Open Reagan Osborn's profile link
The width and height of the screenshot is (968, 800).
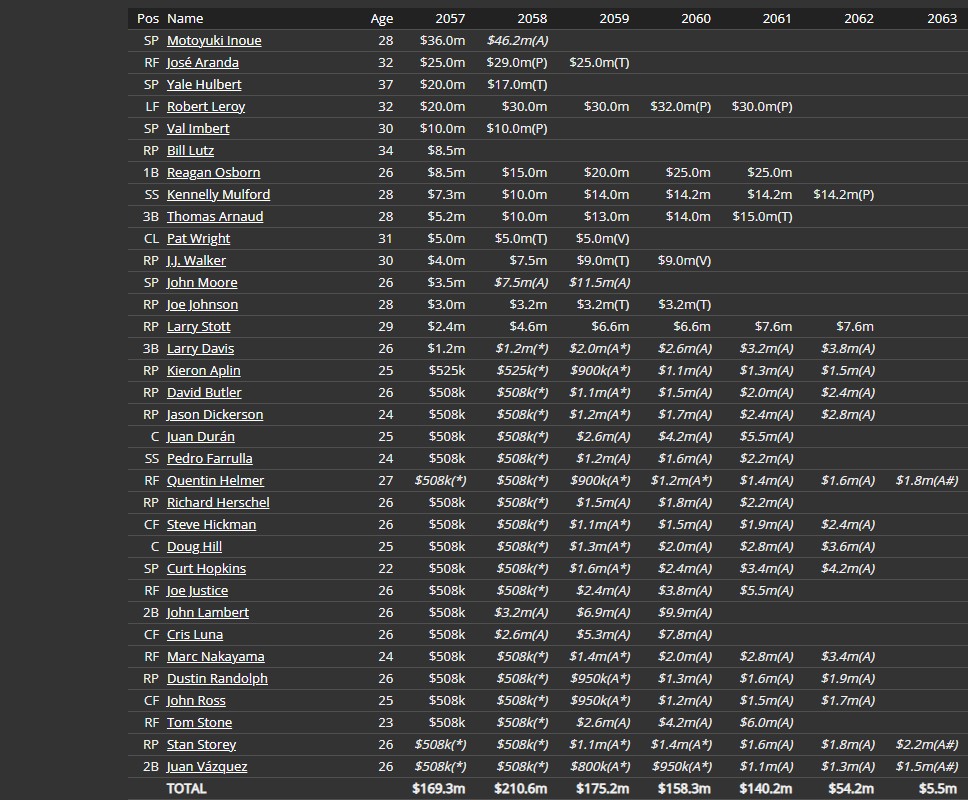pos(213,173)
